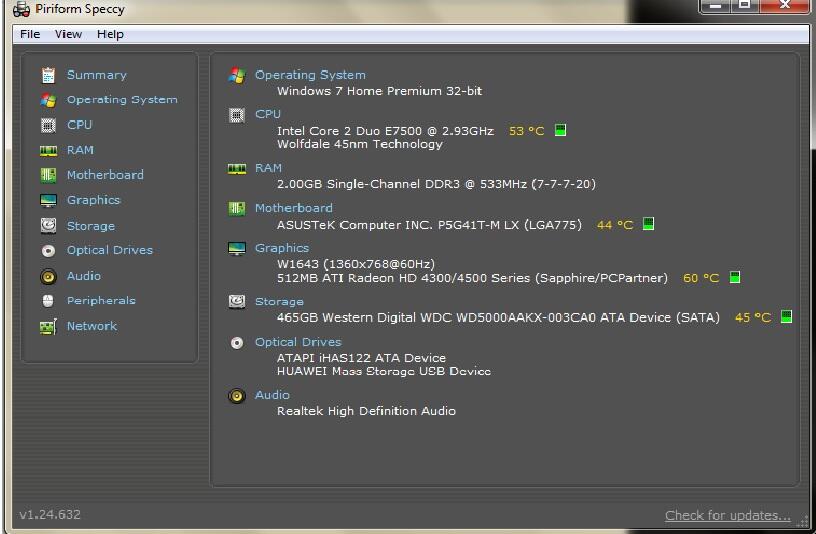Click the Graphics monitor icon in sidebar
The height and width of the screenshot is (534, 816).
[48, 200]
